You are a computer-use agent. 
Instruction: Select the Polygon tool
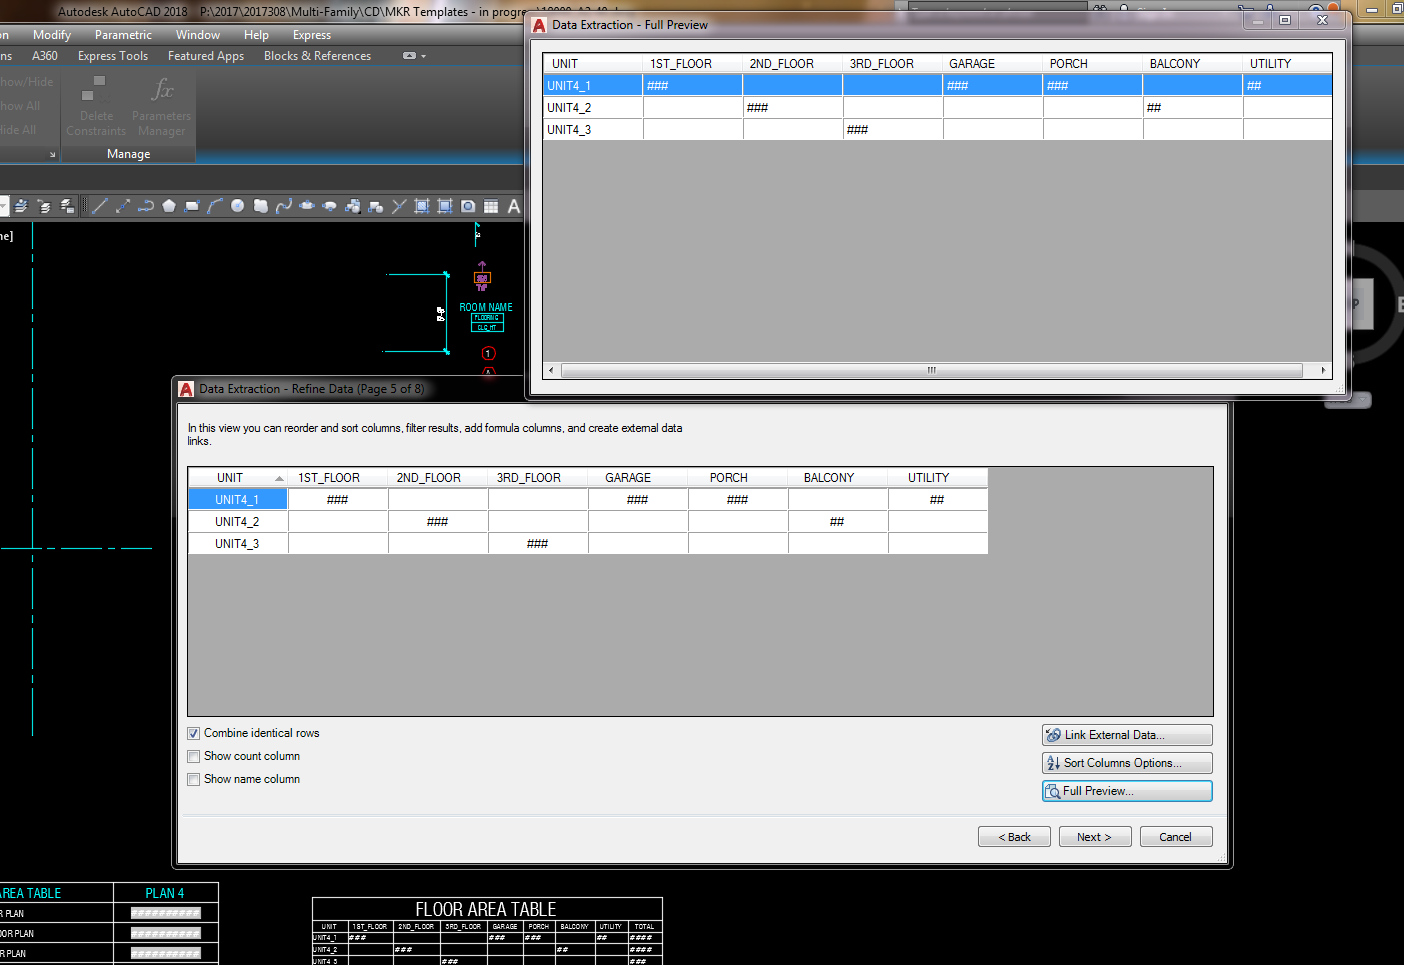point(169,206)
